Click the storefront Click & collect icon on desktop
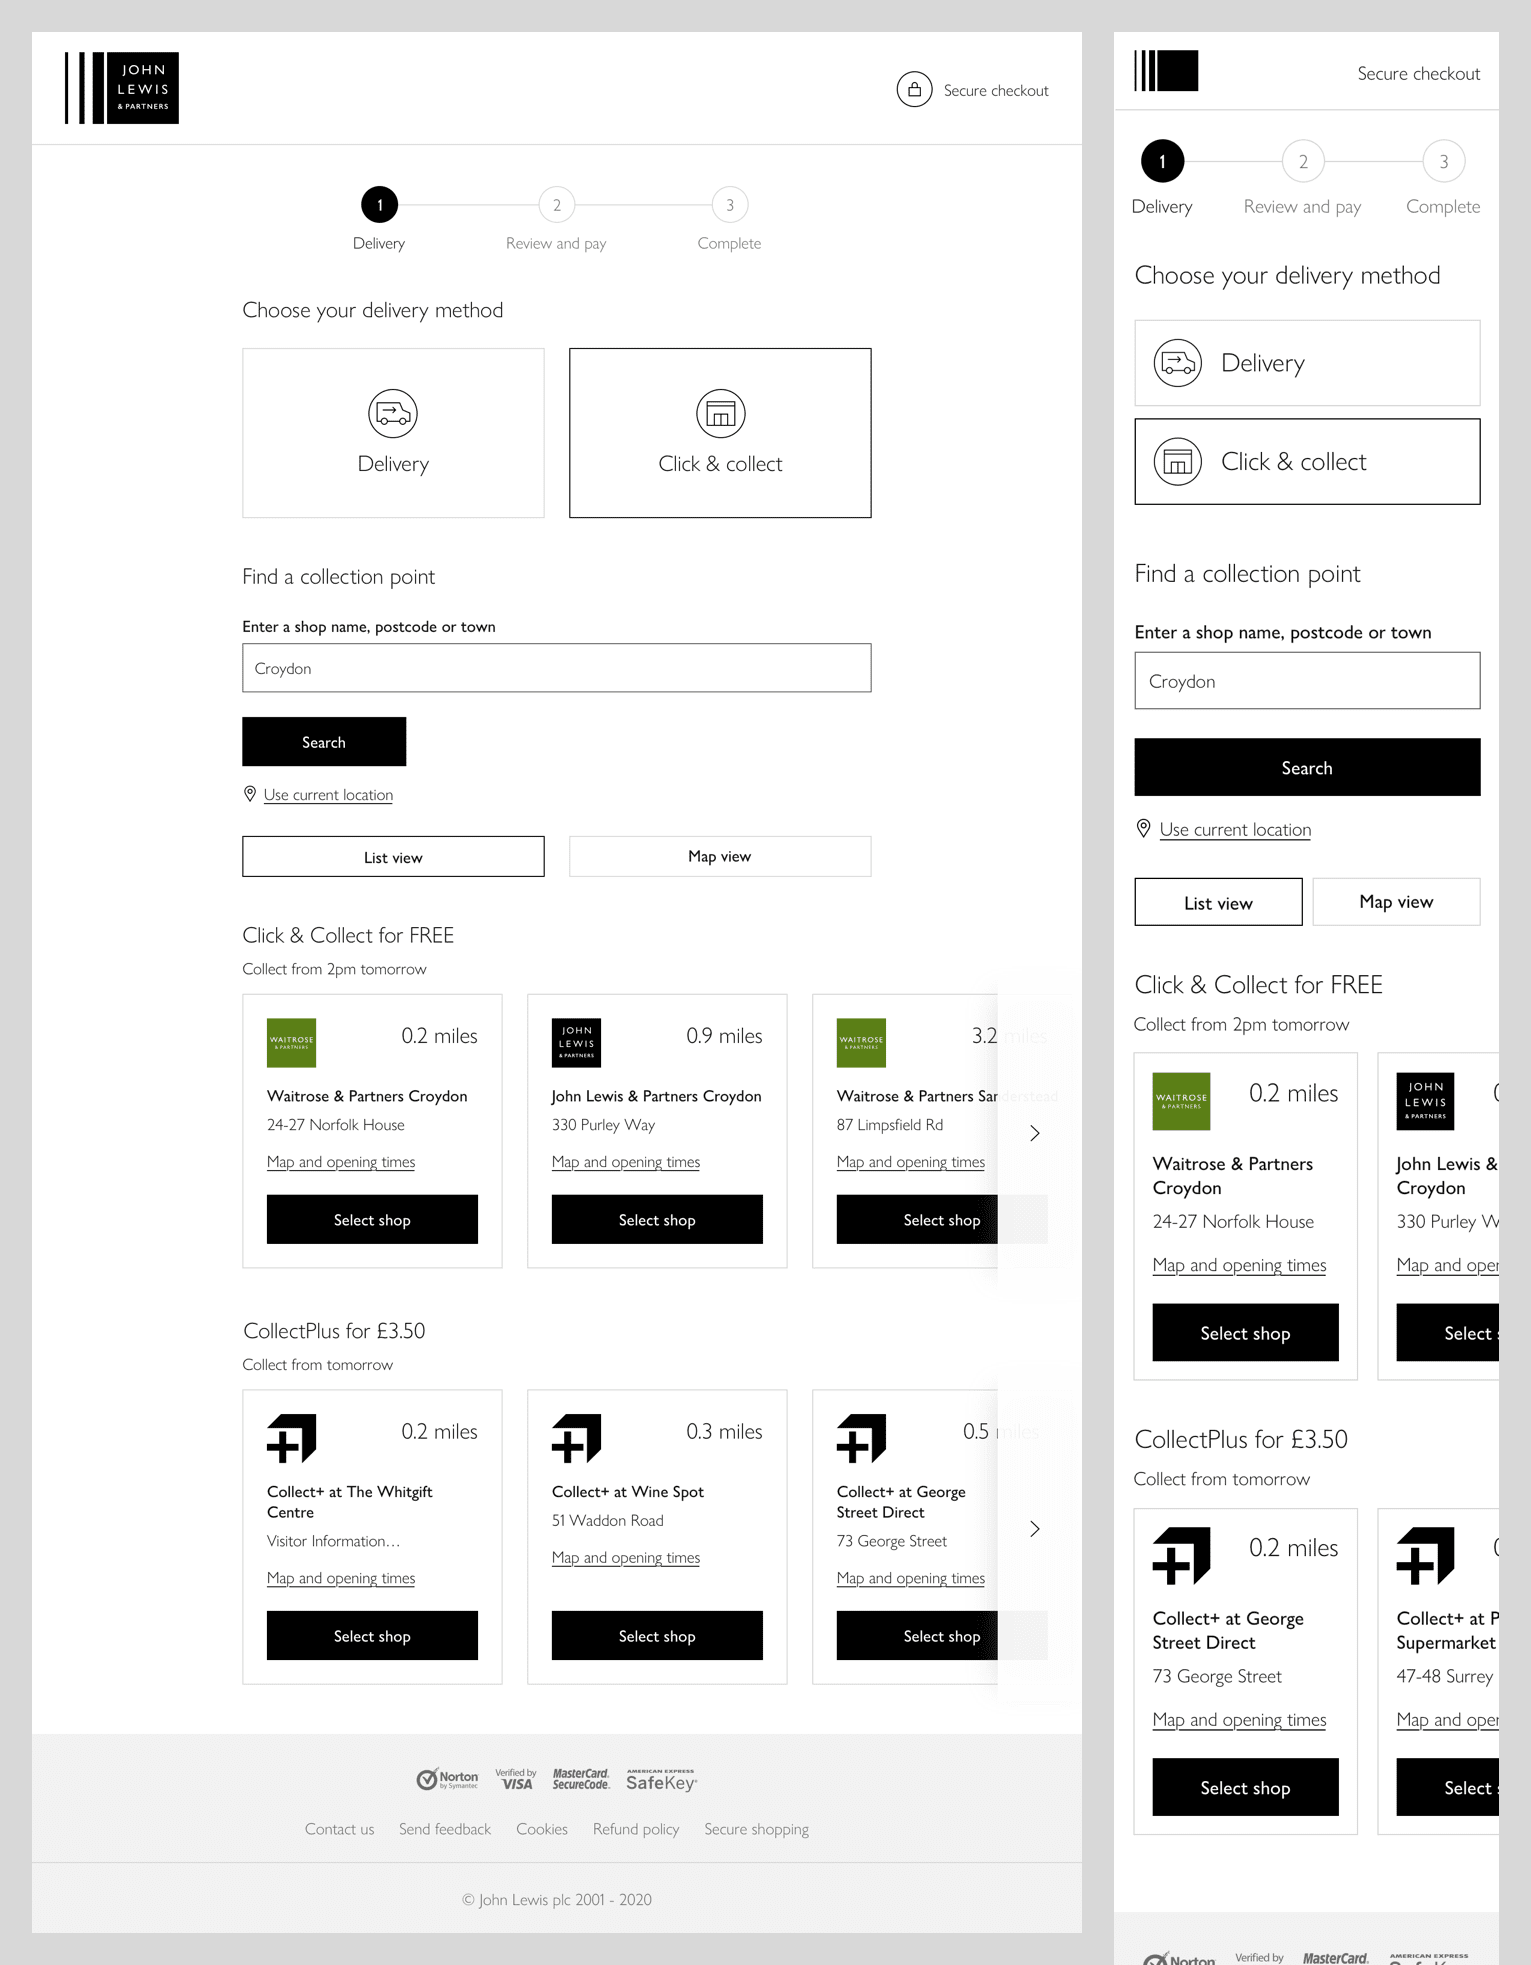 720,413
